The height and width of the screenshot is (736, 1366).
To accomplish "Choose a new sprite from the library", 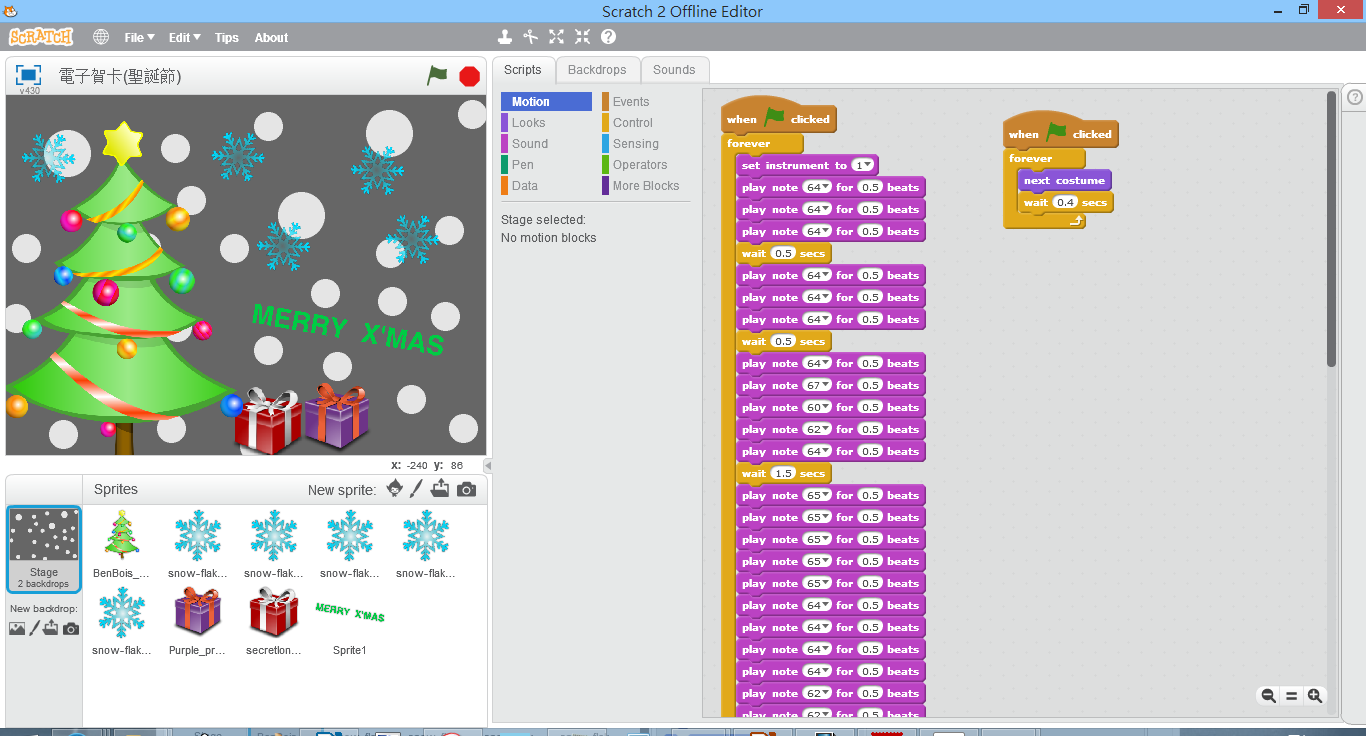I will coord(394,489).
